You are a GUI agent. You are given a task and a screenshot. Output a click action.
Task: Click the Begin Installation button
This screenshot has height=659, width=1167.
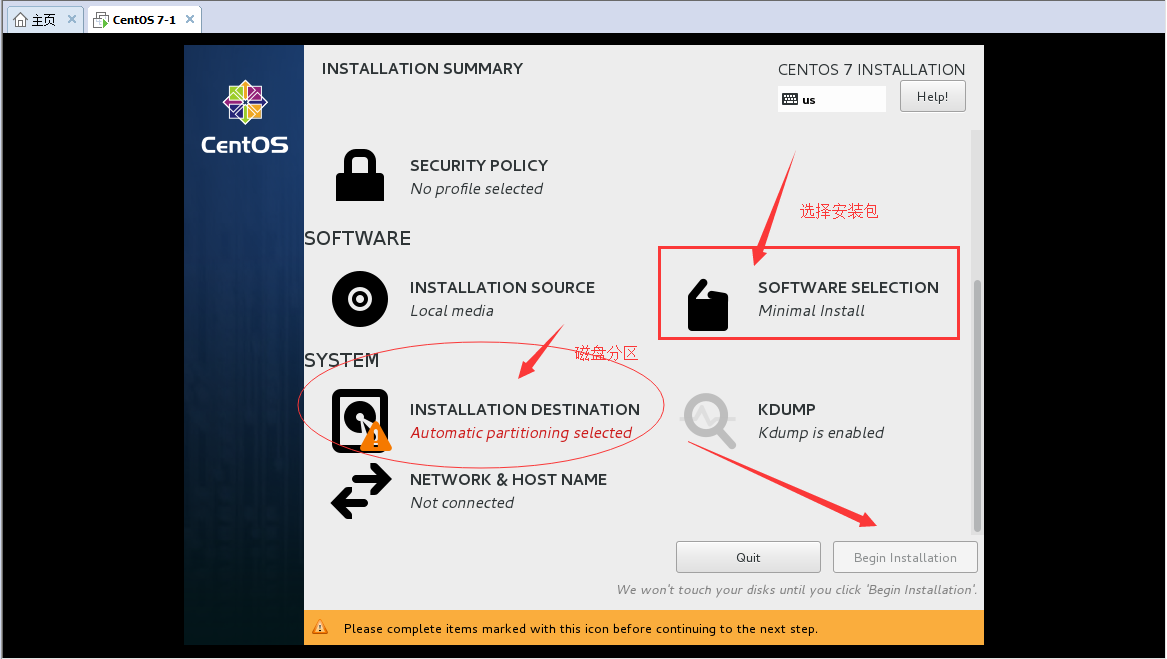click(x=905, y=557)
